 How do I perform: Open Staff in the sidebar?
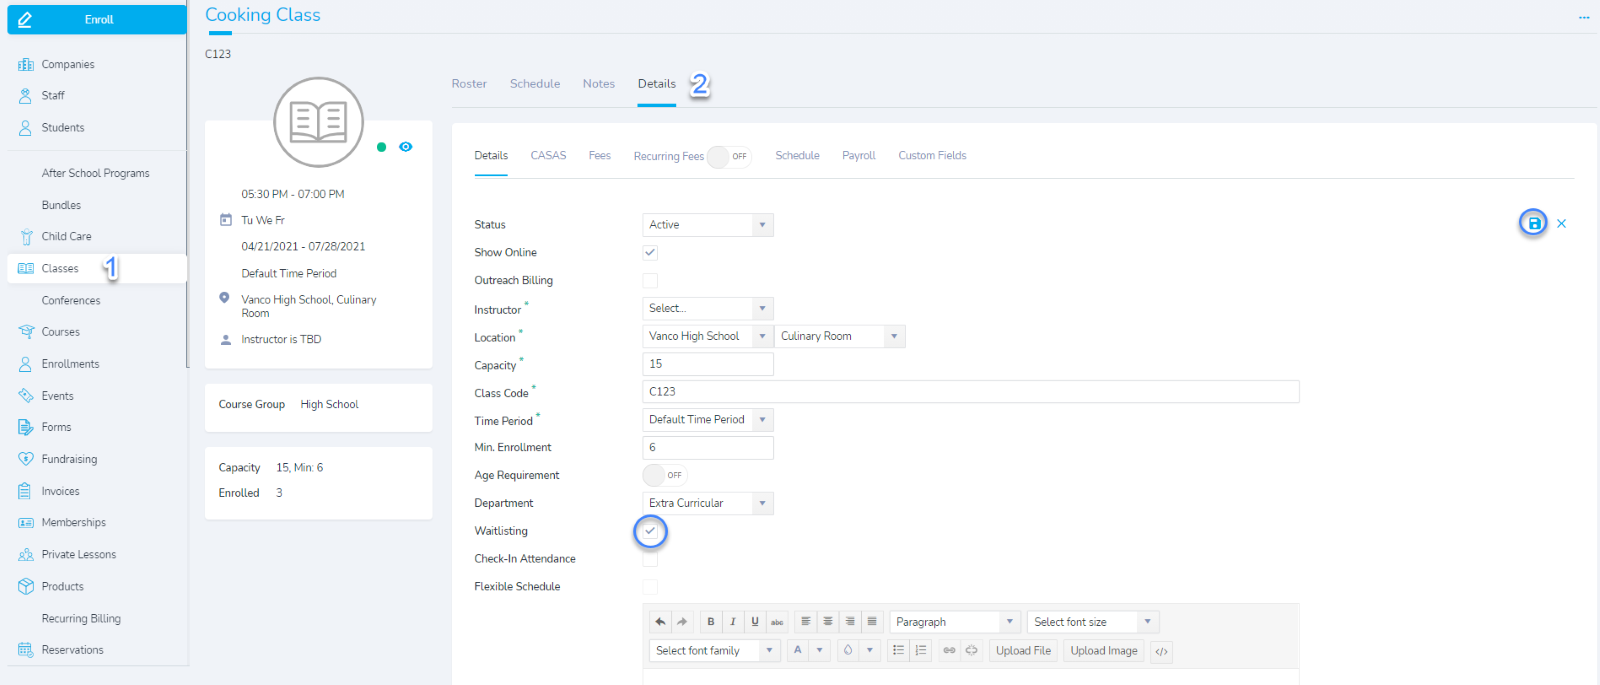click(53, 96)
